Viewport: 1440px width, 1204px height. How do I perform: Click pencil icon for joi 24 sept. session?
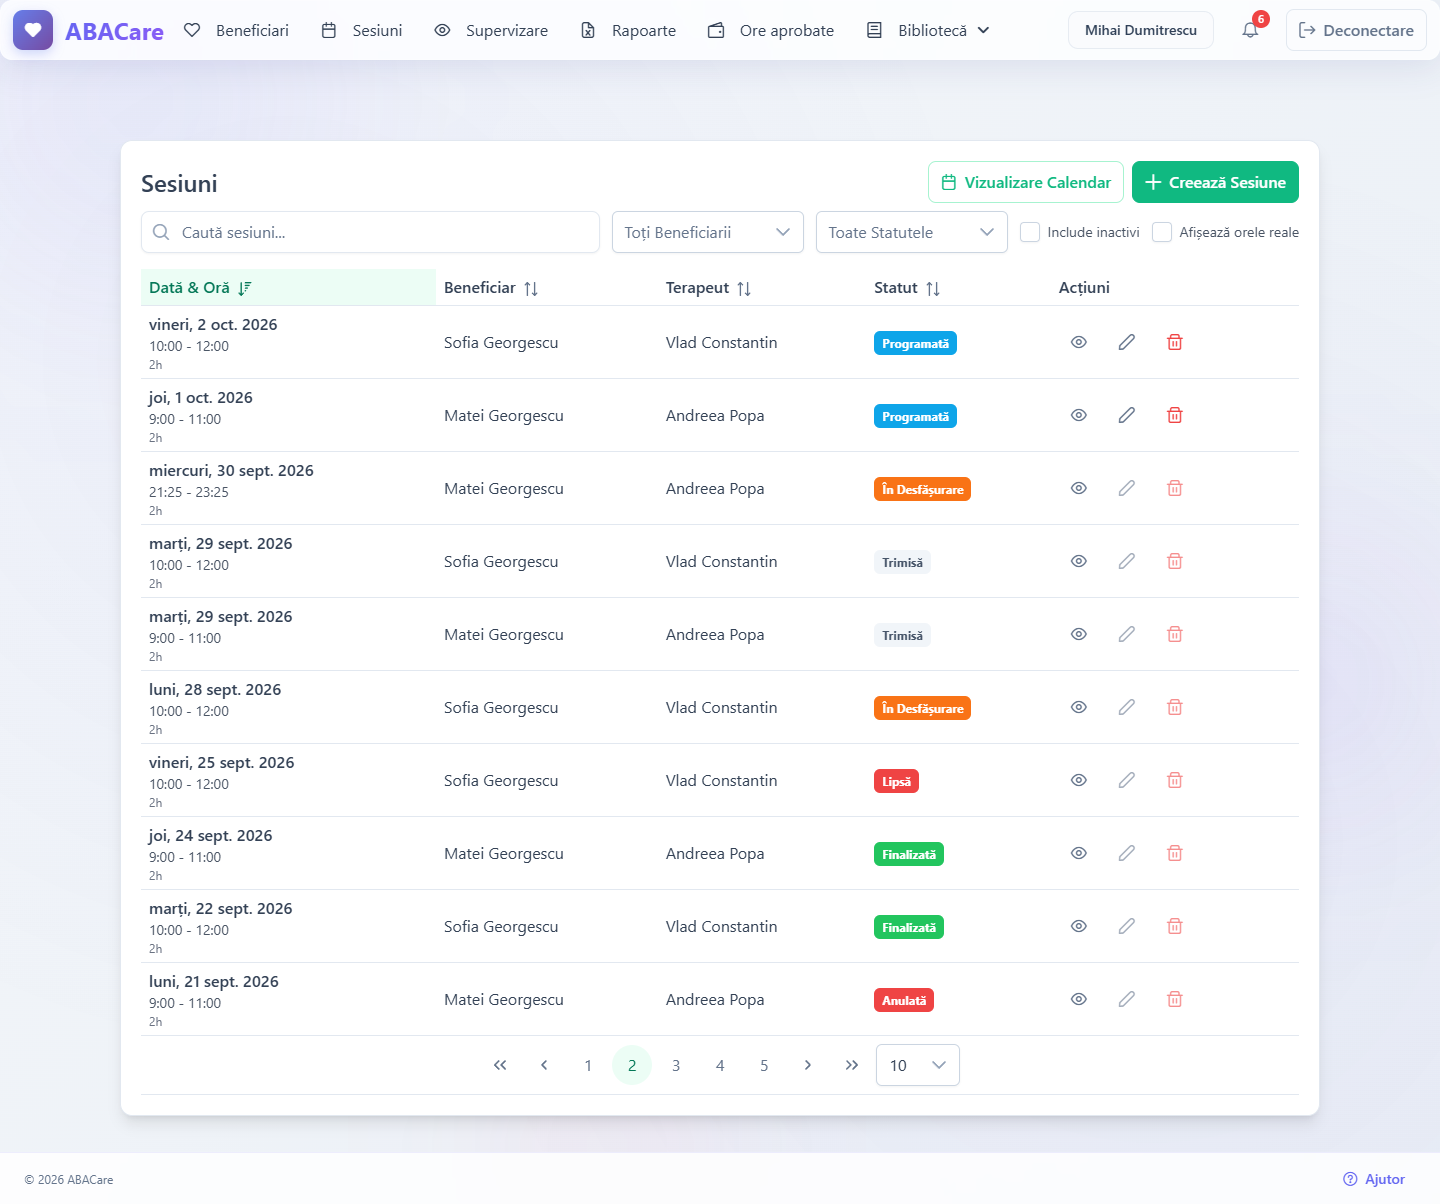tap(1127, 853)
